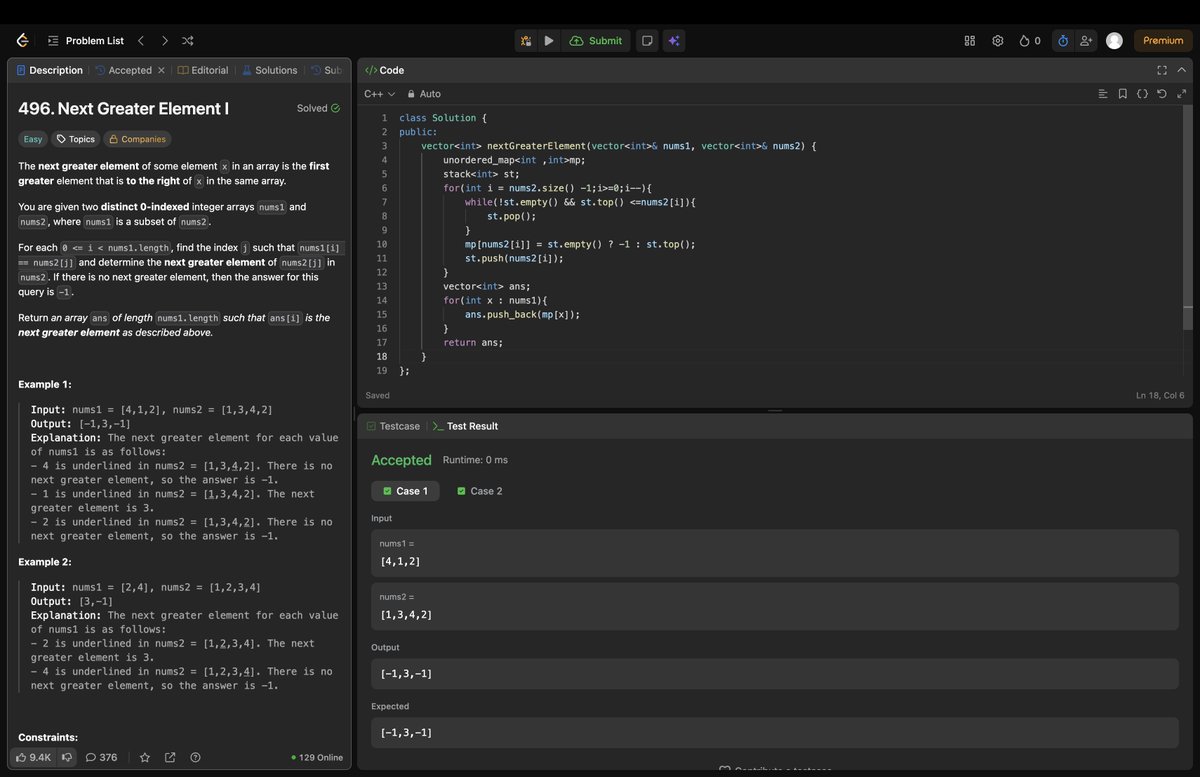The image size is (1200, 777).
Task: Share problem via external link icon
Action: 170,757
